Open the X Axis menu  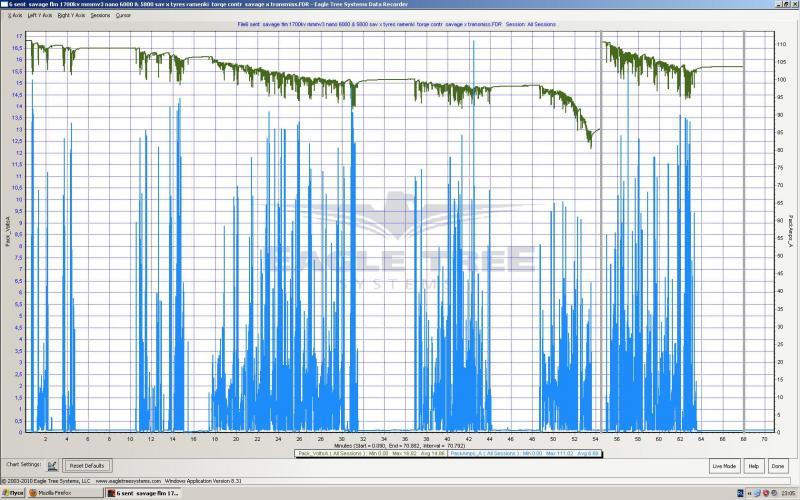pos(15,16)
